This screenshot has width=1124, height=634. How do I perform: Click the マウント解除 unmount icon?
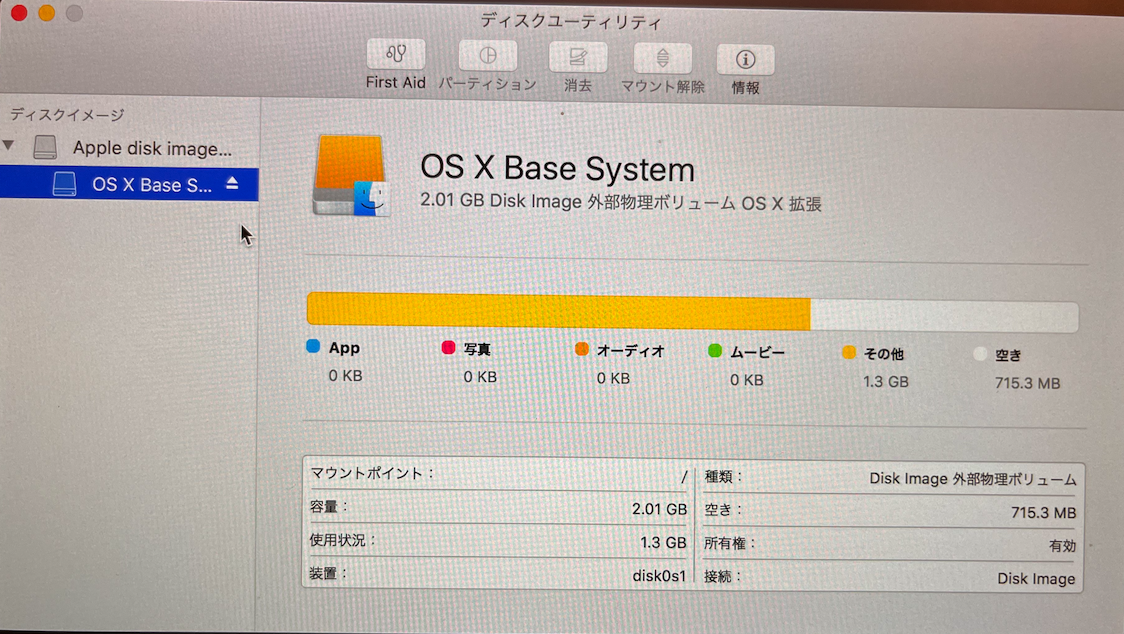[x=662, y=58]
